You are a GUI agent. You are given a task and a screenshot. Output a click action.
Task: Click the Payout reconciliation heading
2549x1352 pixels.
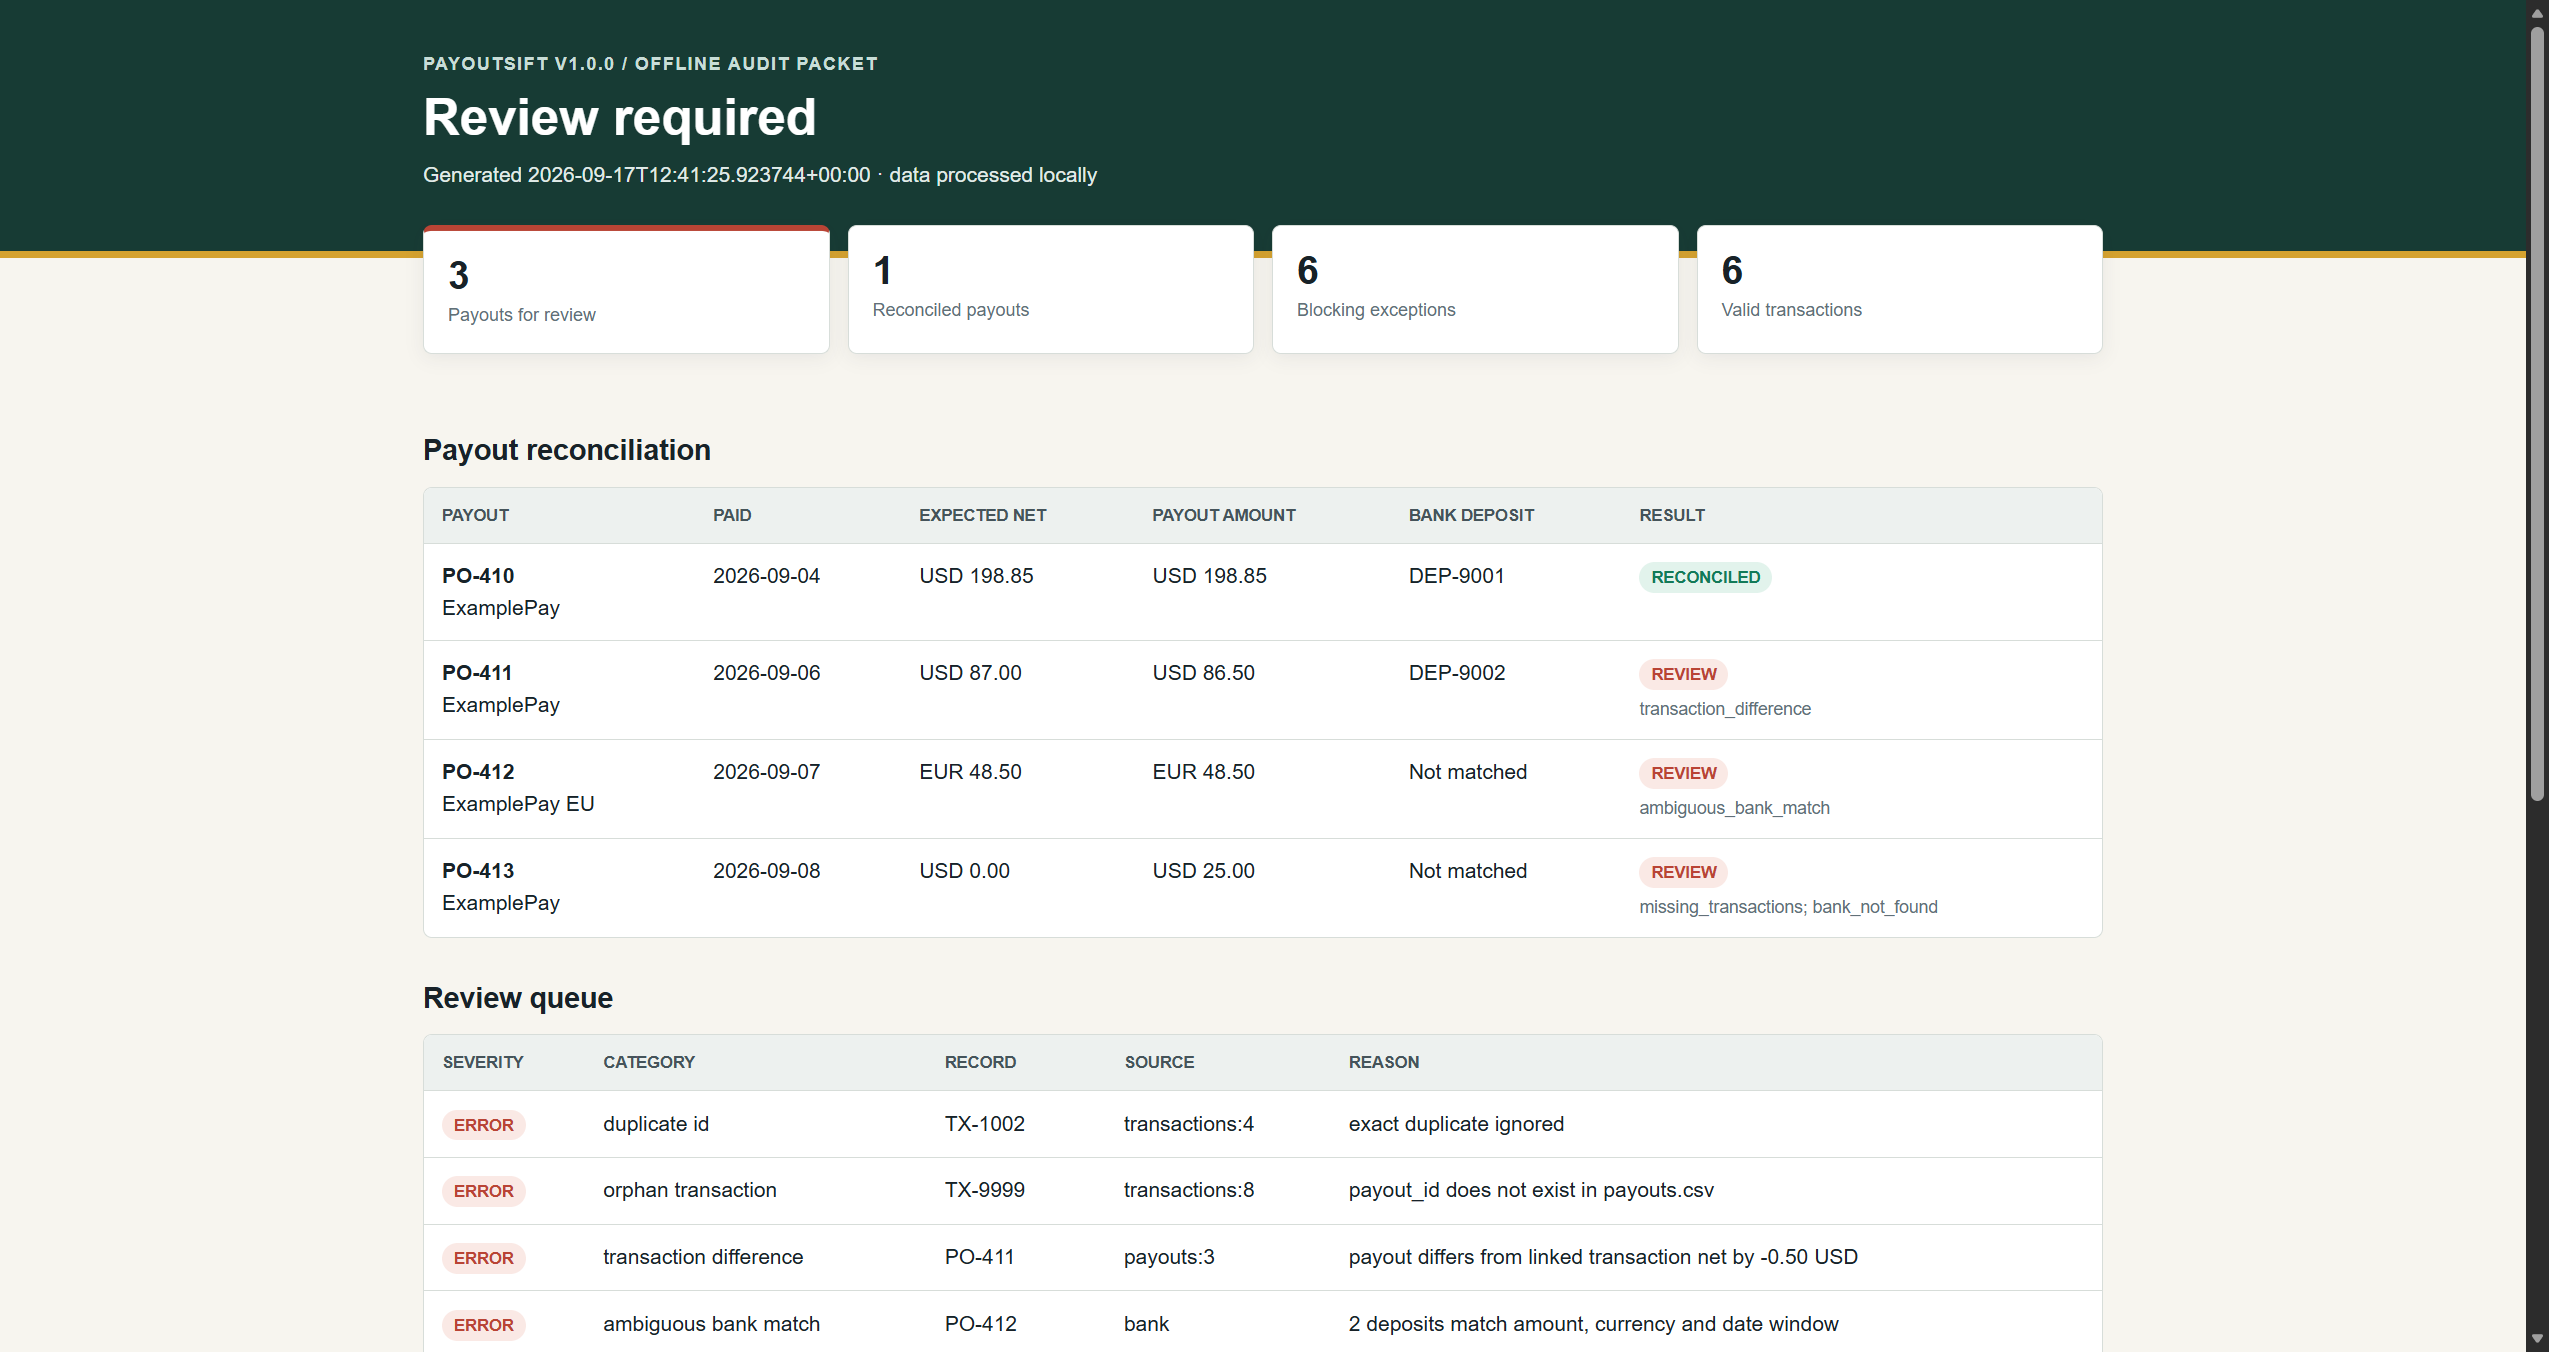point(567,450)
